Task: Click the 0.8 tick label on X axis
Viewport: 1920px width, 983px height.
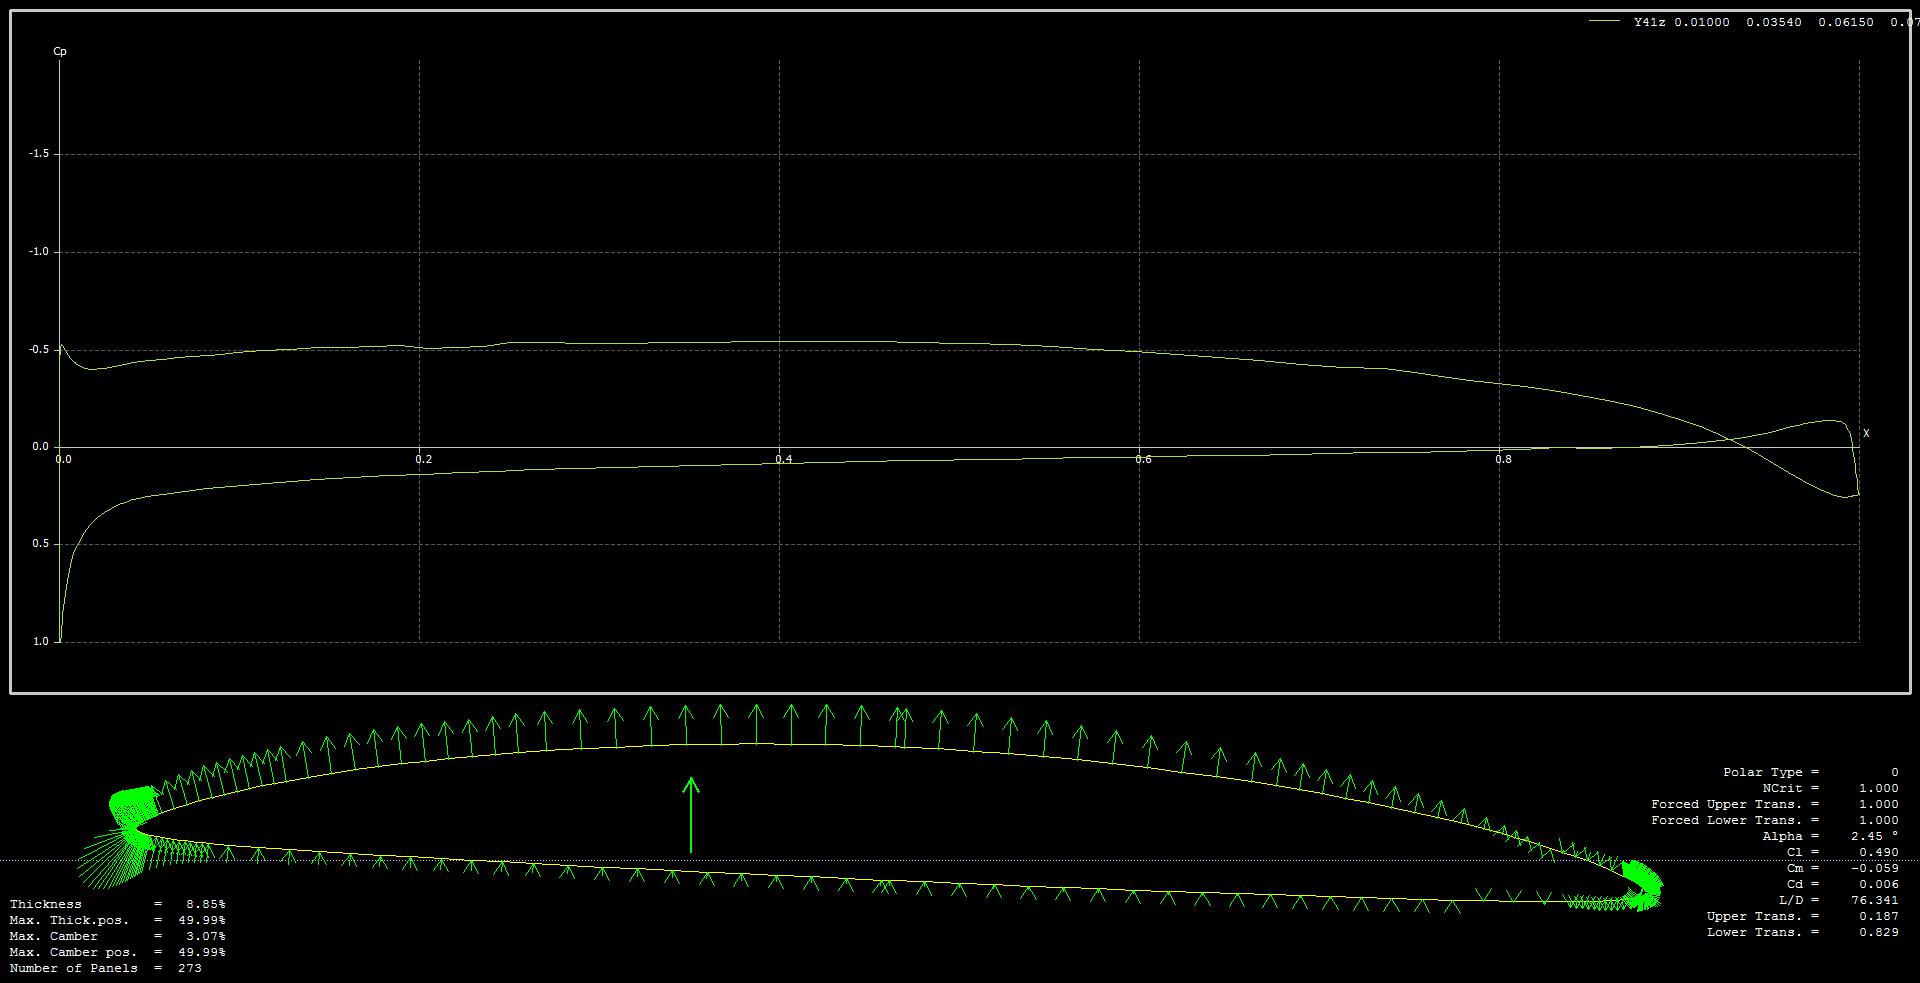Action: pos(1503,460)
